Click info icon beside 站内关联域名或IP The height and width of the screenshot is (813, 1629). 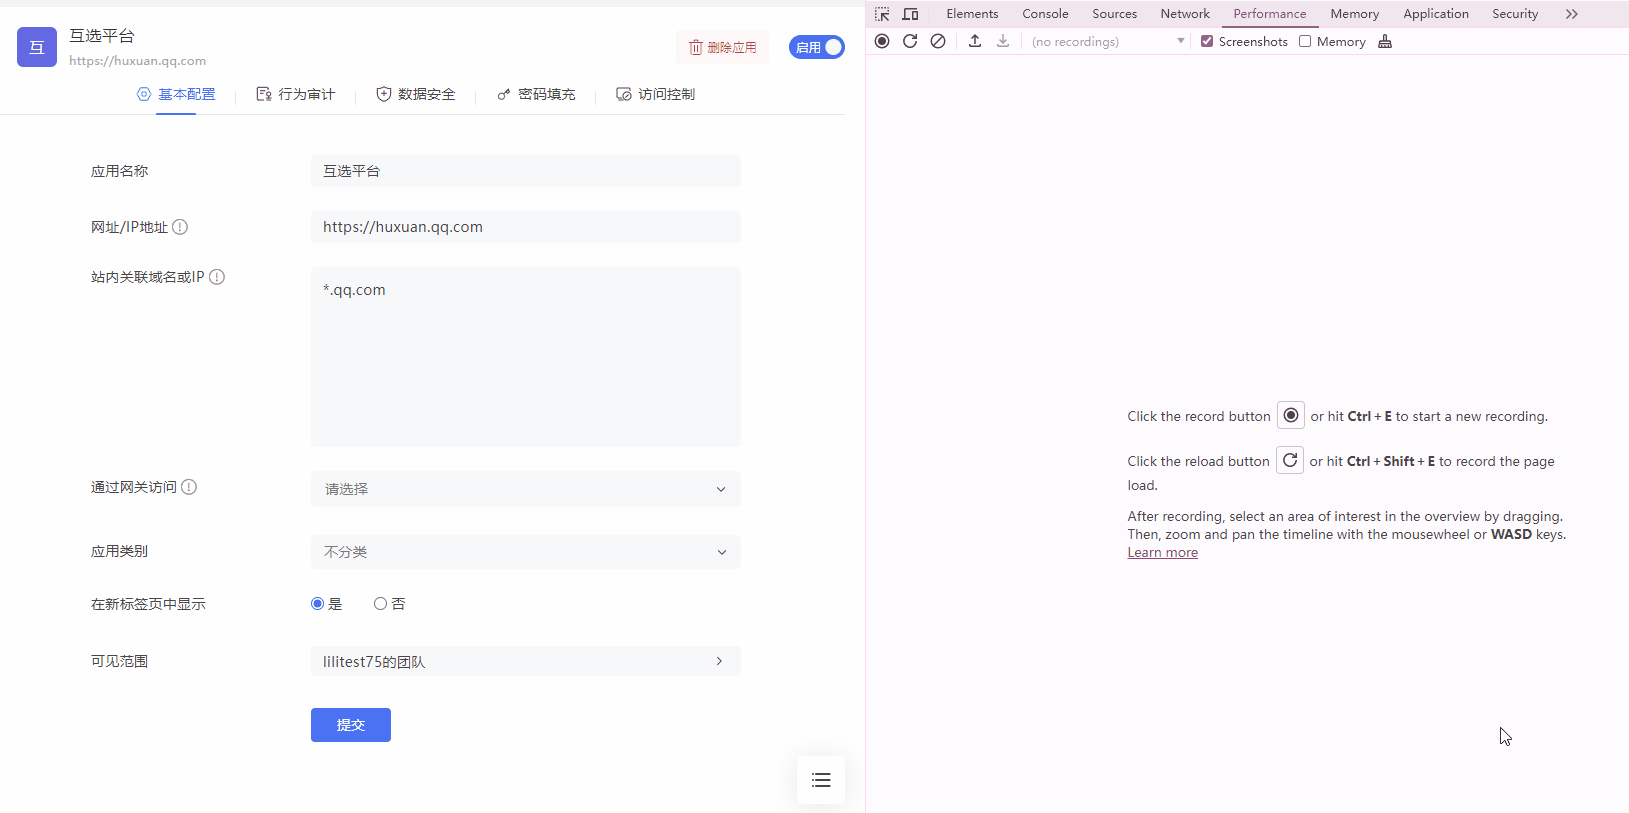coord(217,277)
